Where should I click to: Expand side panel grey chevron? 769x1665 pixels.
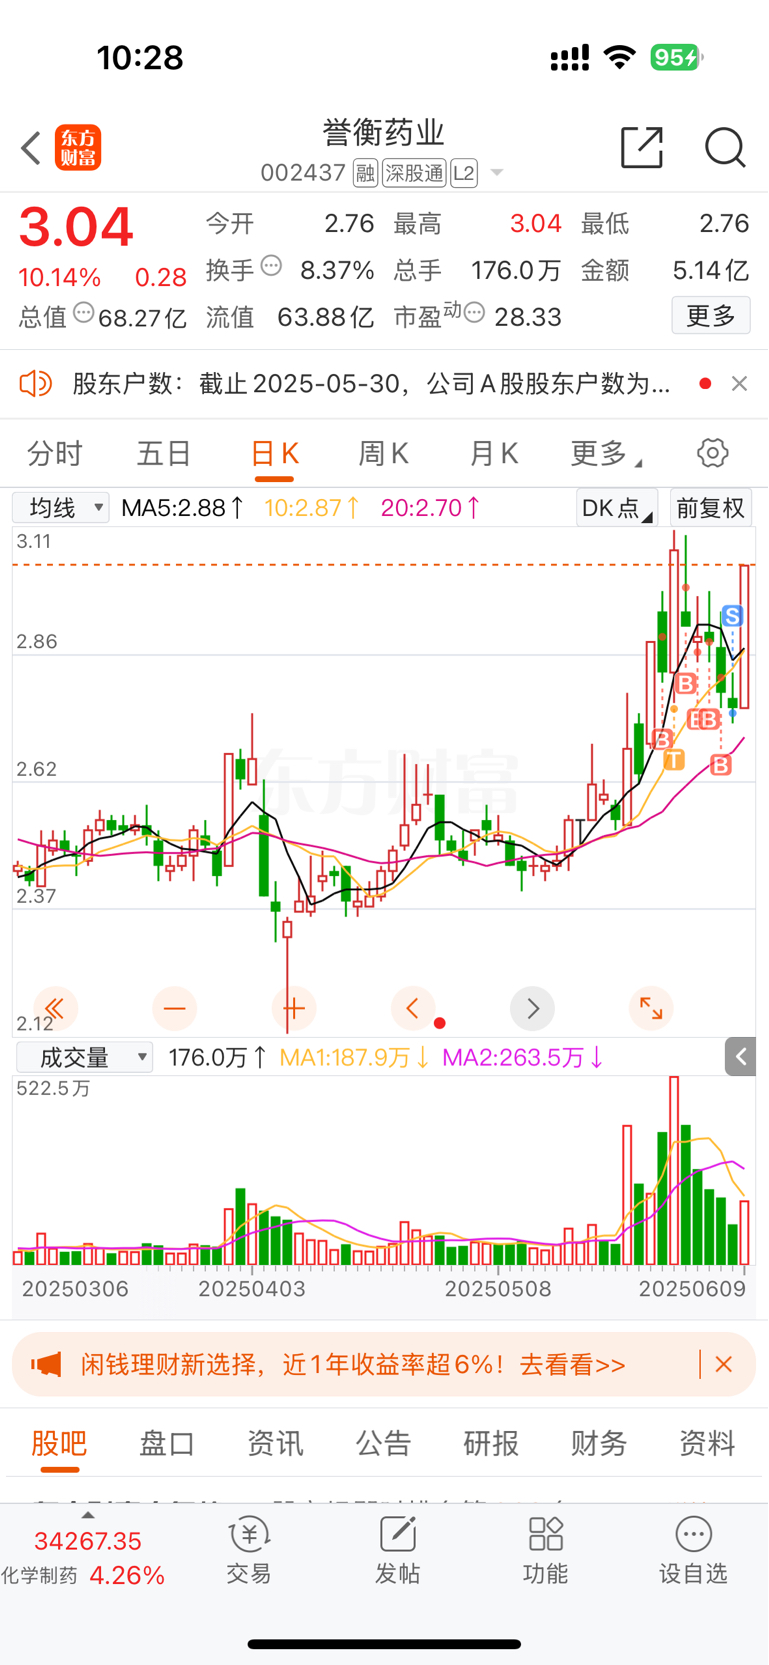[x=741, y=1056]
